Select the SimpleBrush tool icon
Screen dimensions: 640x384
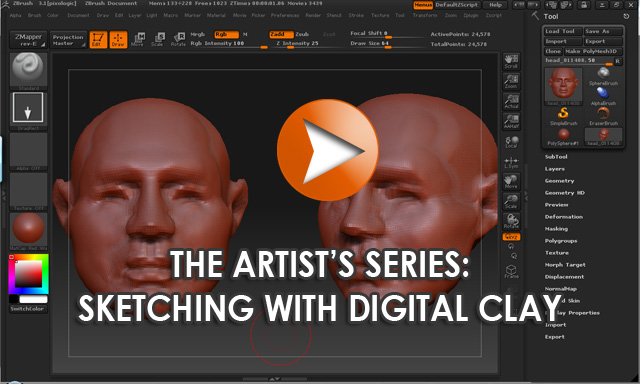(x=563, y=116)
